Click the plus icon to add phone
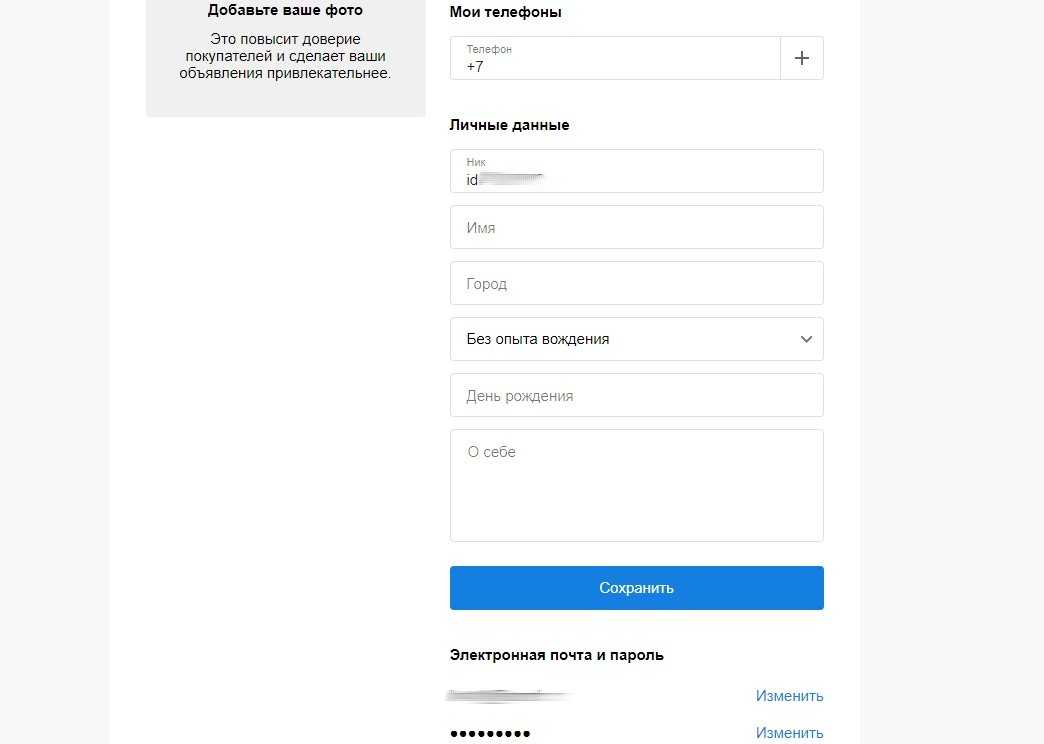Screen dimensions: 1044x744 (801, 58)
